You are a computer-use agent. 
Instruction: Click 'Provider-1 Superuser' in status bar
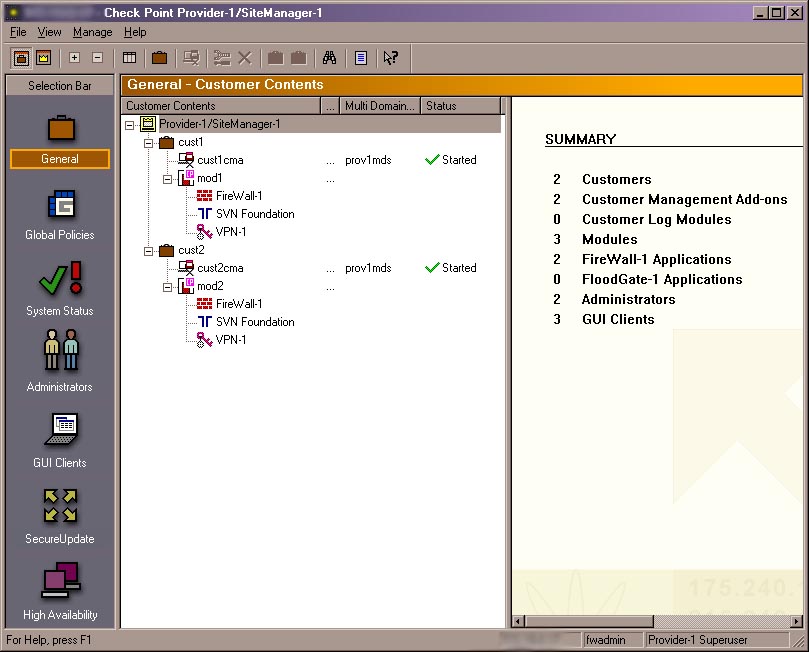(x=698, y=640)
